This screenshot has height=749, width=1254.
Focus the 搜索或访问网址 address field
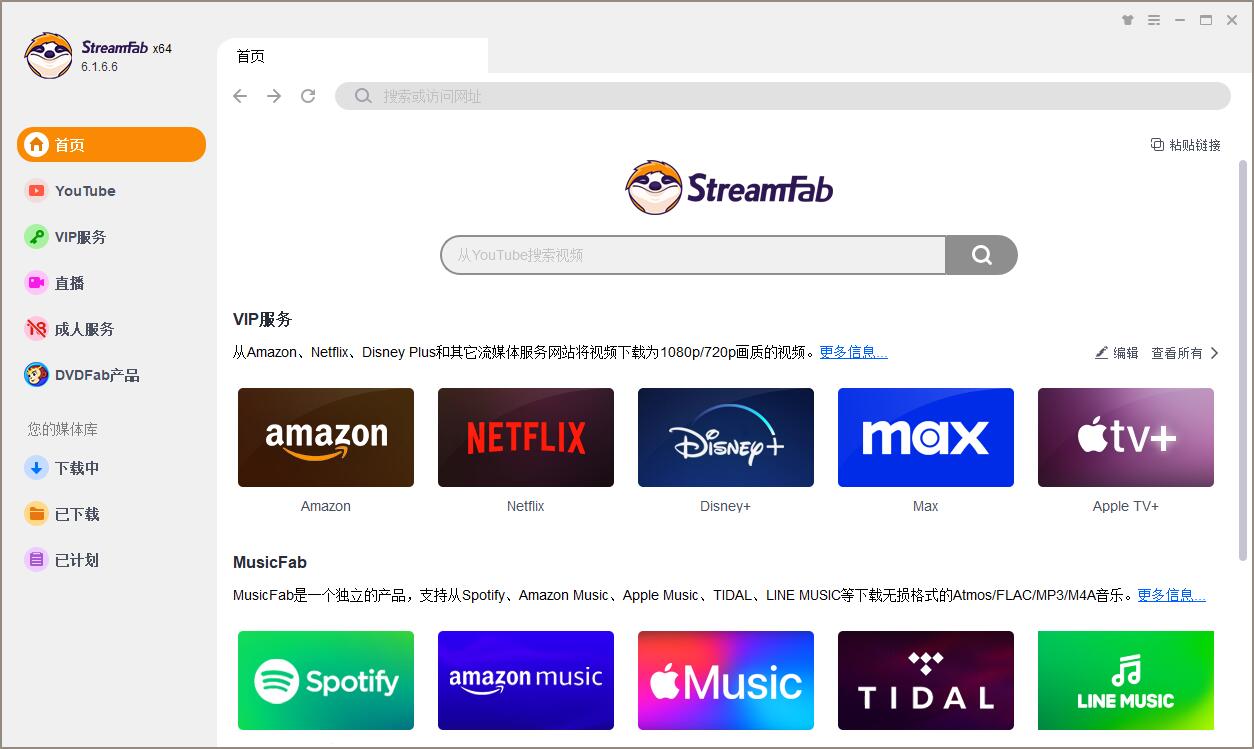coord(782,96)
